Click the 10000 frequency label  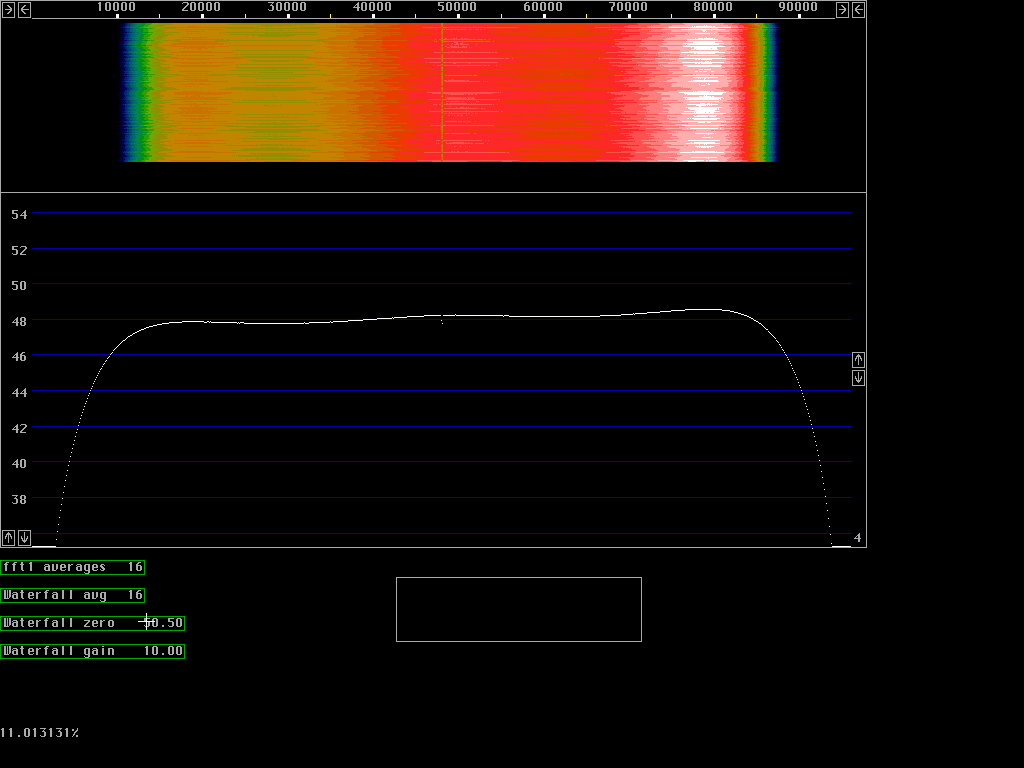pyautogui.click(x=116, y=7)
